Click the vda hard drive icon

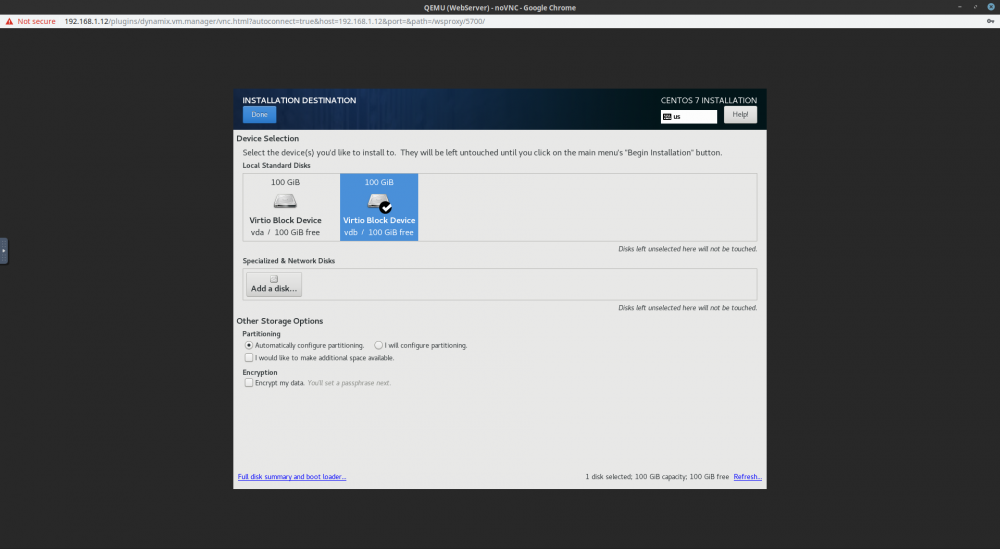(285, 201)
